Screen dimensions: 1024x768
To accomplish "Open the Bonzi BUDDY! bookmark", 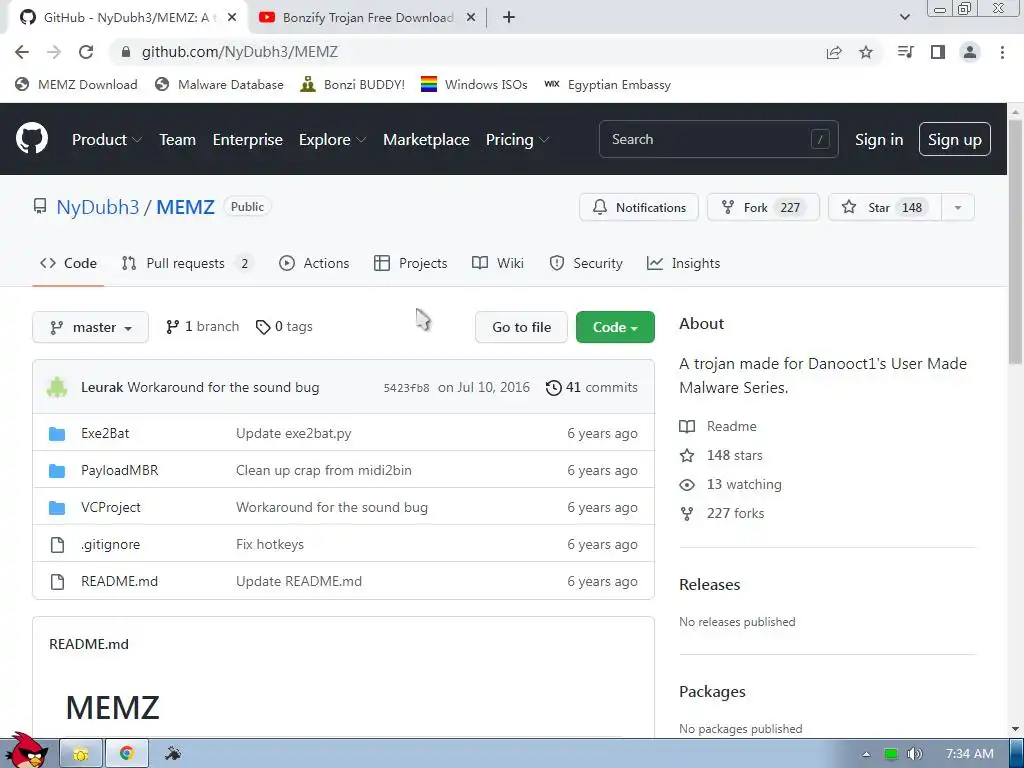I will click(x=353, y=84).
